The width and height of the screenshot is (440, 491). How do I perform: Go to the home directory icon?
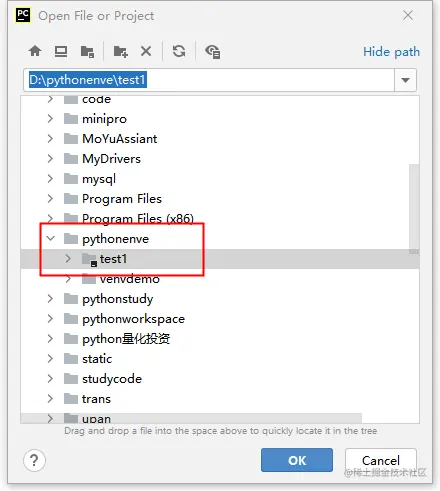click(35, 51)
